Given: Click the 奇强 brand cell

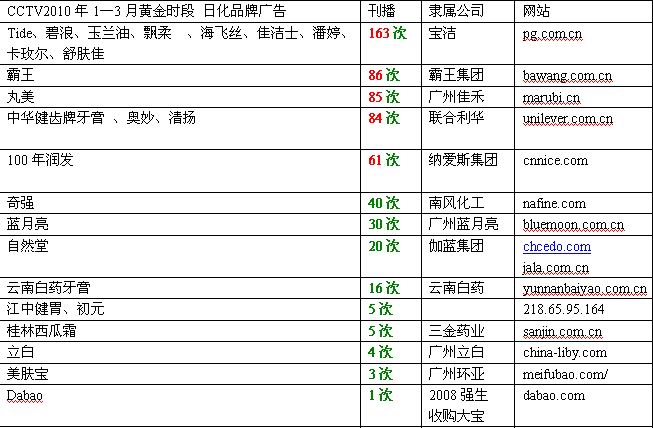Looking at the screenshot, I should pyautogui.click(x=20, y=203).
